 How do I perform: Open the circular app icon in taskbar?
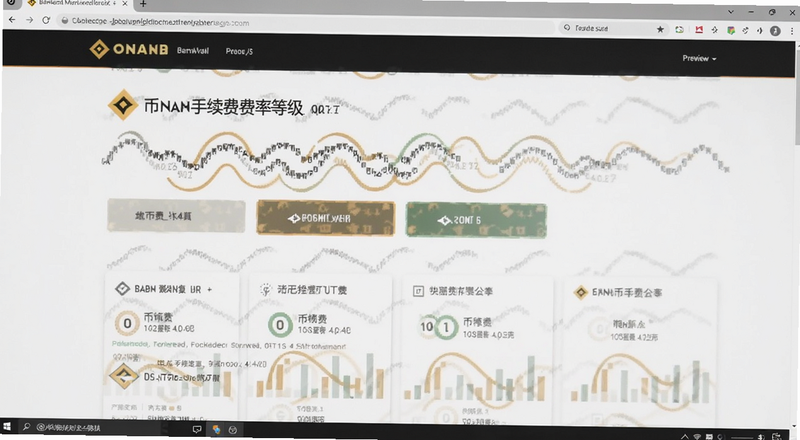[x=233, y=430]
